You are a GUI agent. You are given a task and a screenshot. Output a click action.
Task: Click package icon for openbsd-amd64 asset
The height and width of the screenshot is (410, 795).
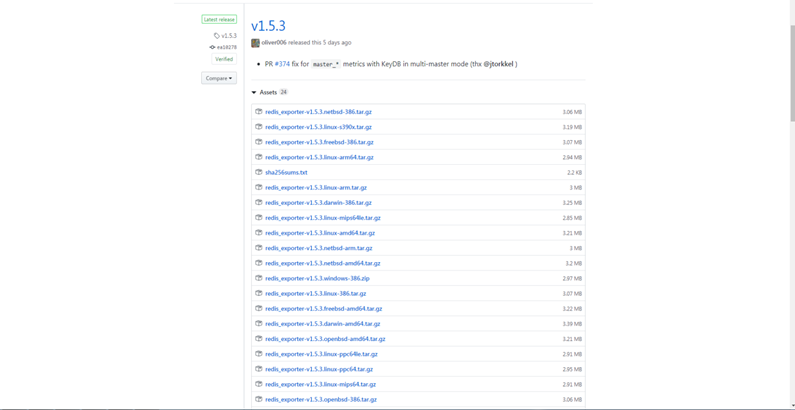[259, 339]
